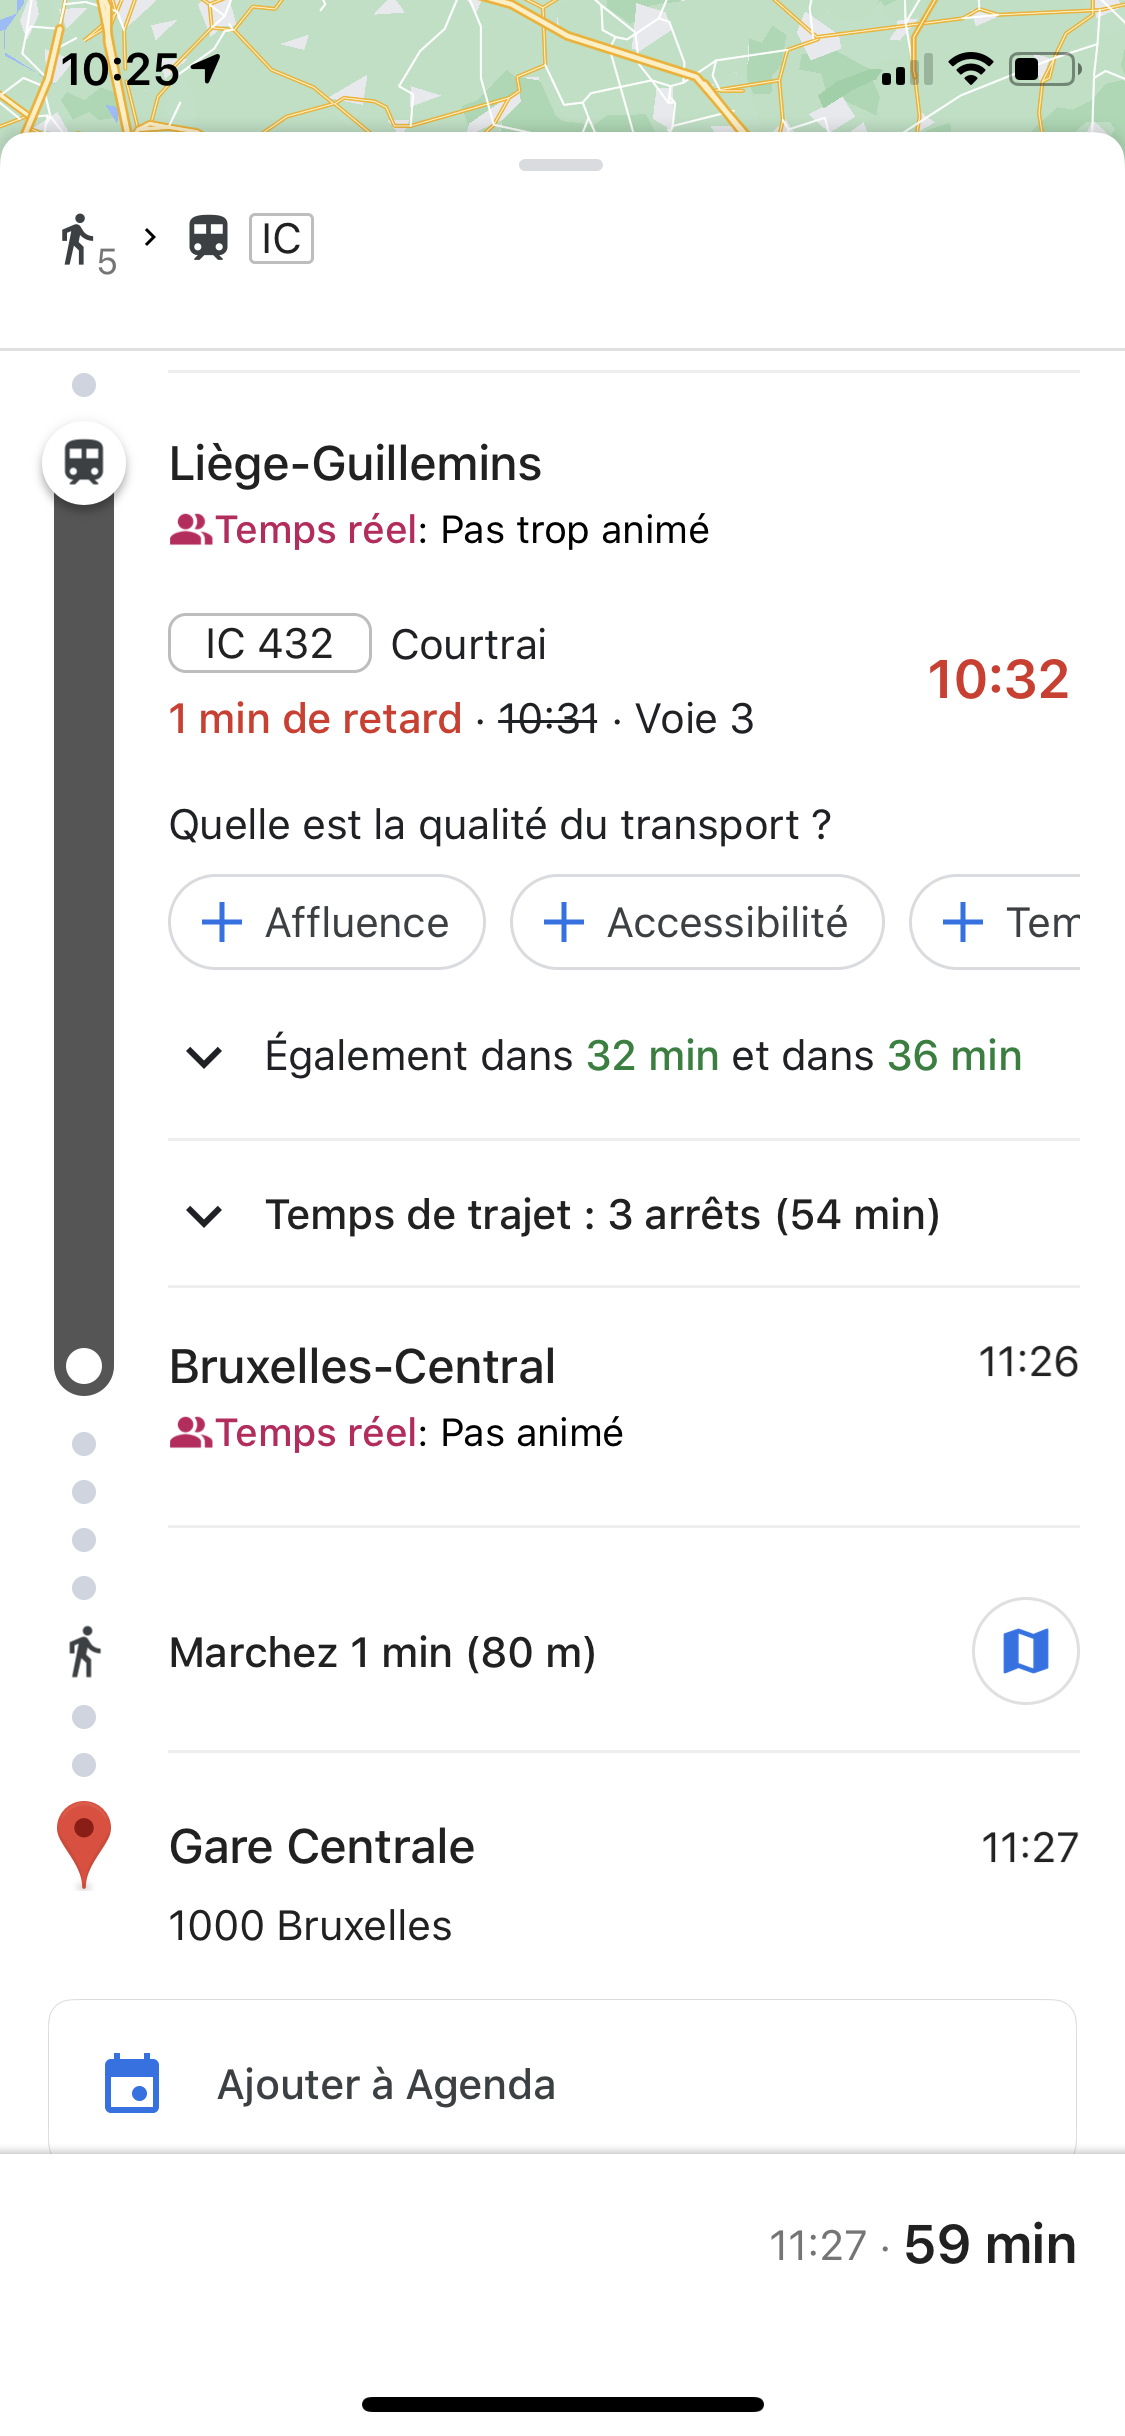Tap the train icon in route summary
1125x2436 pixels.
click(208, 239)
